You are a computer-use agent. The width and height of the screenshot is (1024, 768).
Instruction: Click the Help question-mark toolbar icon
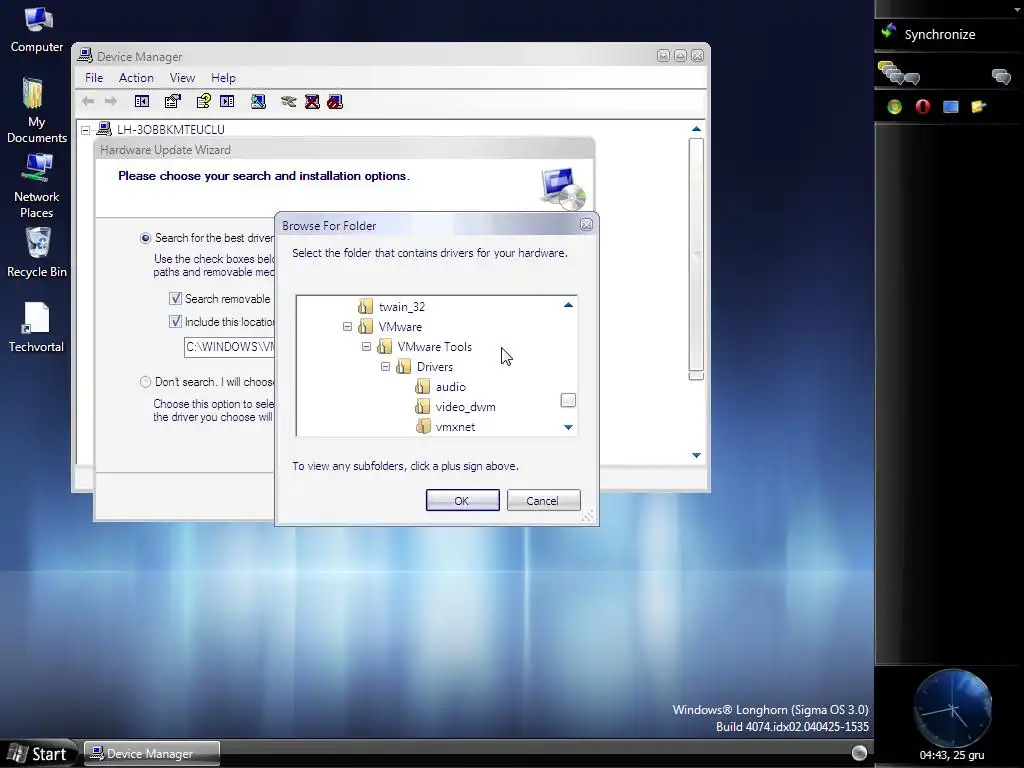click(204, 101)
